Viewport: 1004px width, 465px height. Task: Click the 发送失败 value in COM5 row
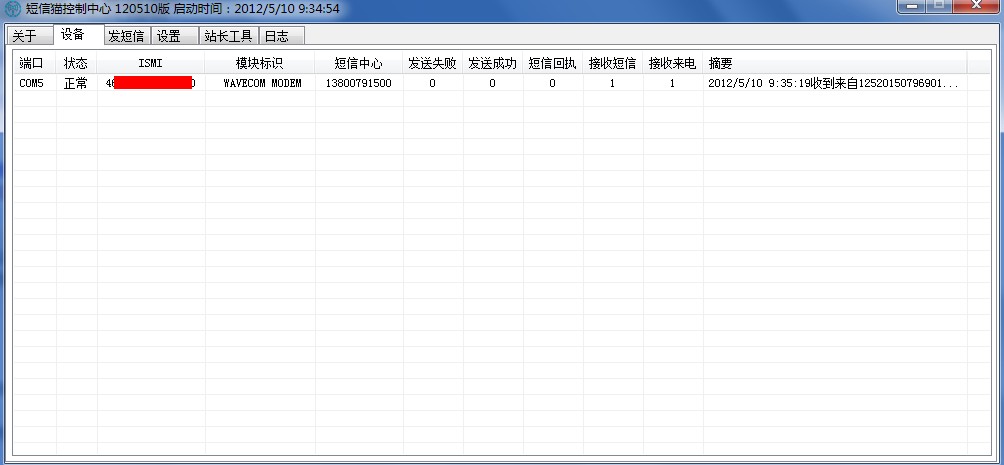pyautogui.click(x=433, y=83)
